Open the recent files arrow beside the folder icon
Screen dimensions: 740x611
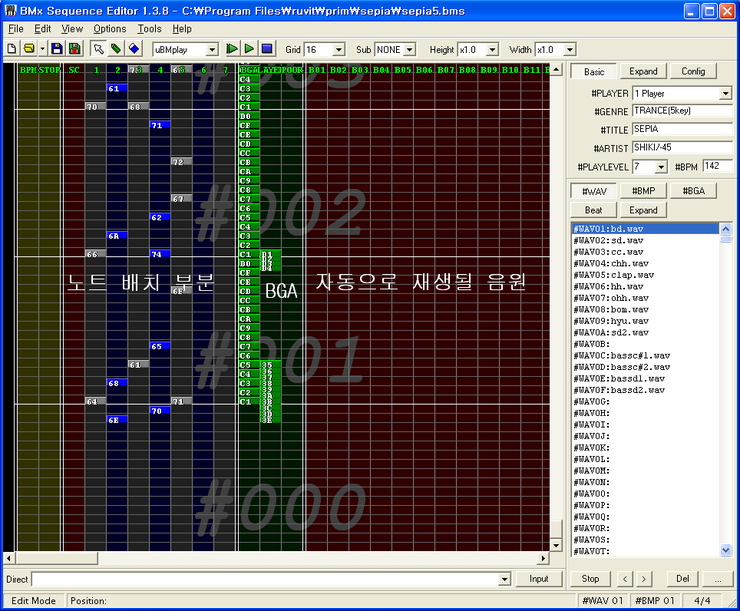(x=42, y=49)
